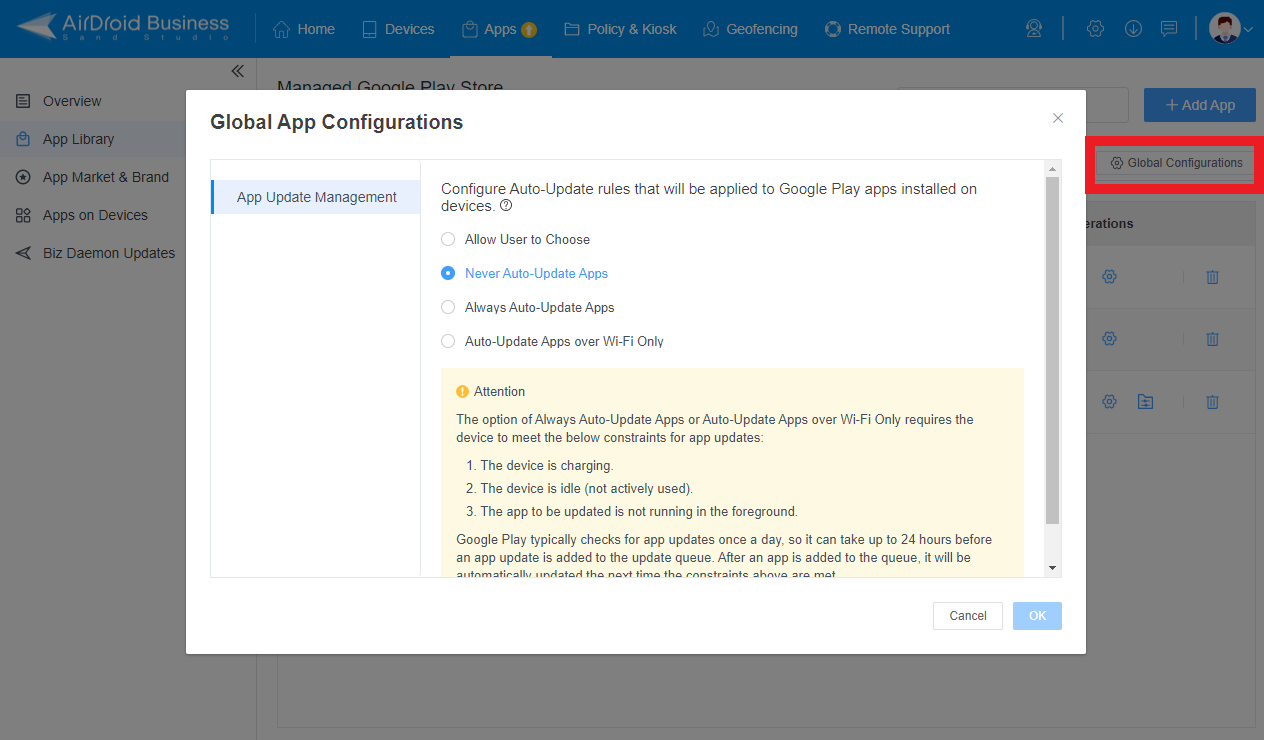The image size is (1264, 740).
Task: Open the Remote Support section
Action: (x=887, y=29)
